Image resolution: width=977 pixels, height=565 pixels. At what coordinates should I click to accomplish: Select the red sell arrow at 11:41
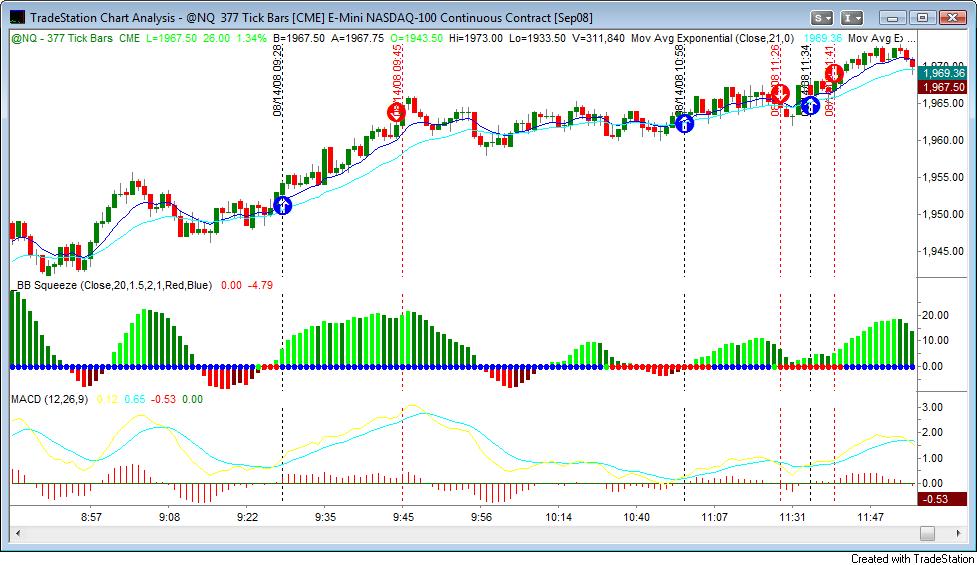(834, 74)
